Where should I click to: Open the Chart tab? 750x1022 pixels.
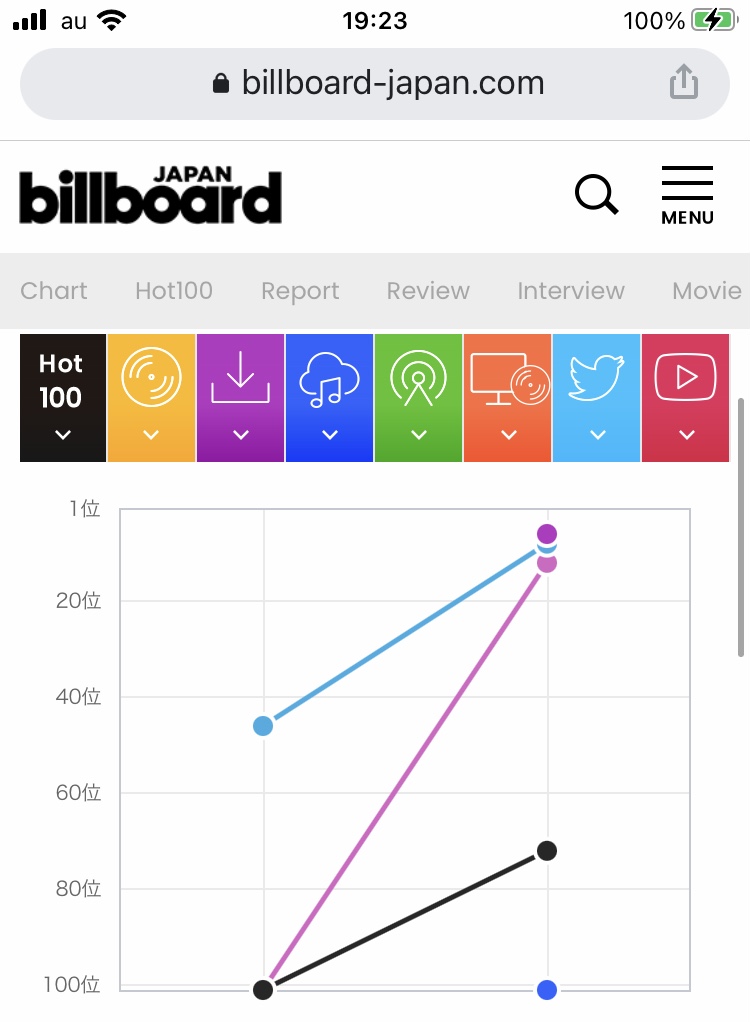click(x=53, y=291)
